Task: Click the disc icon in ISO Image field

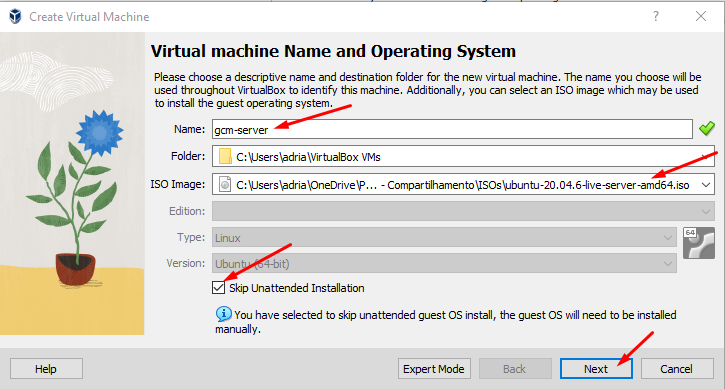Action: click(225, 185)
